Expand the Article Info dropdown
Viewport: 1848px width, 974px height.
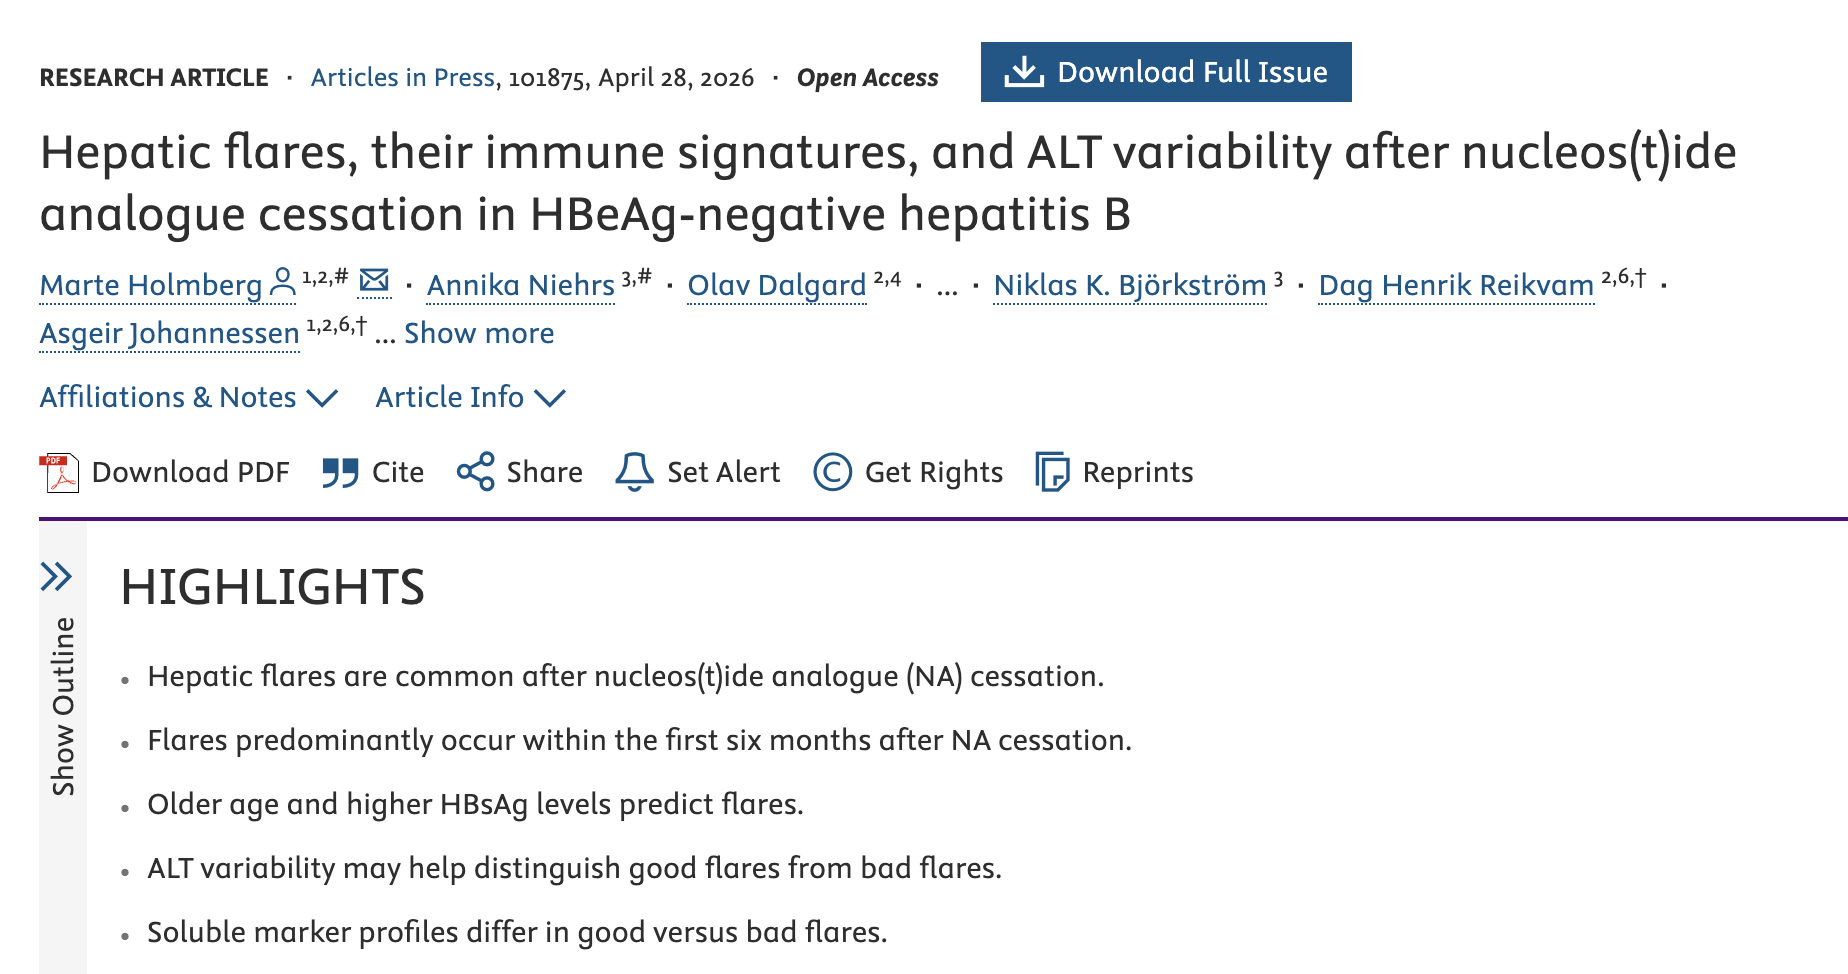[x=471, y=397]
